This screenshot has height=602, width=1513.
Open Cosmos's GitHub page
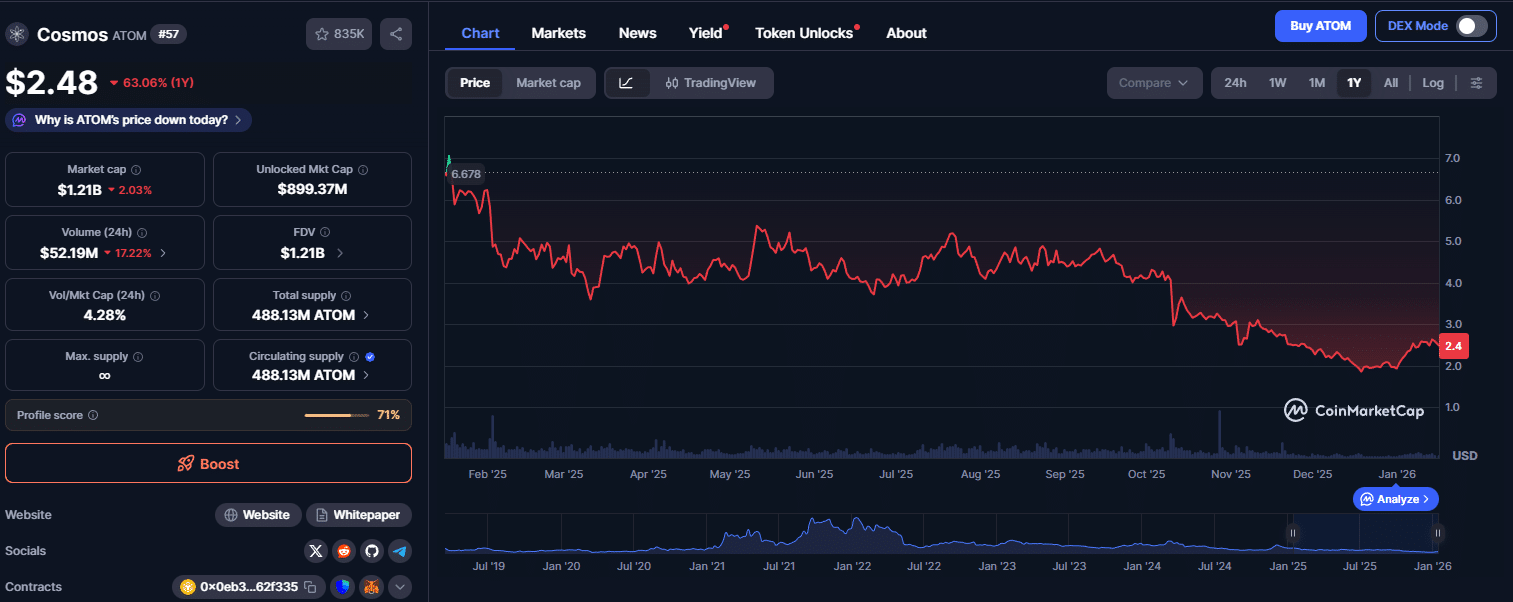371,550
